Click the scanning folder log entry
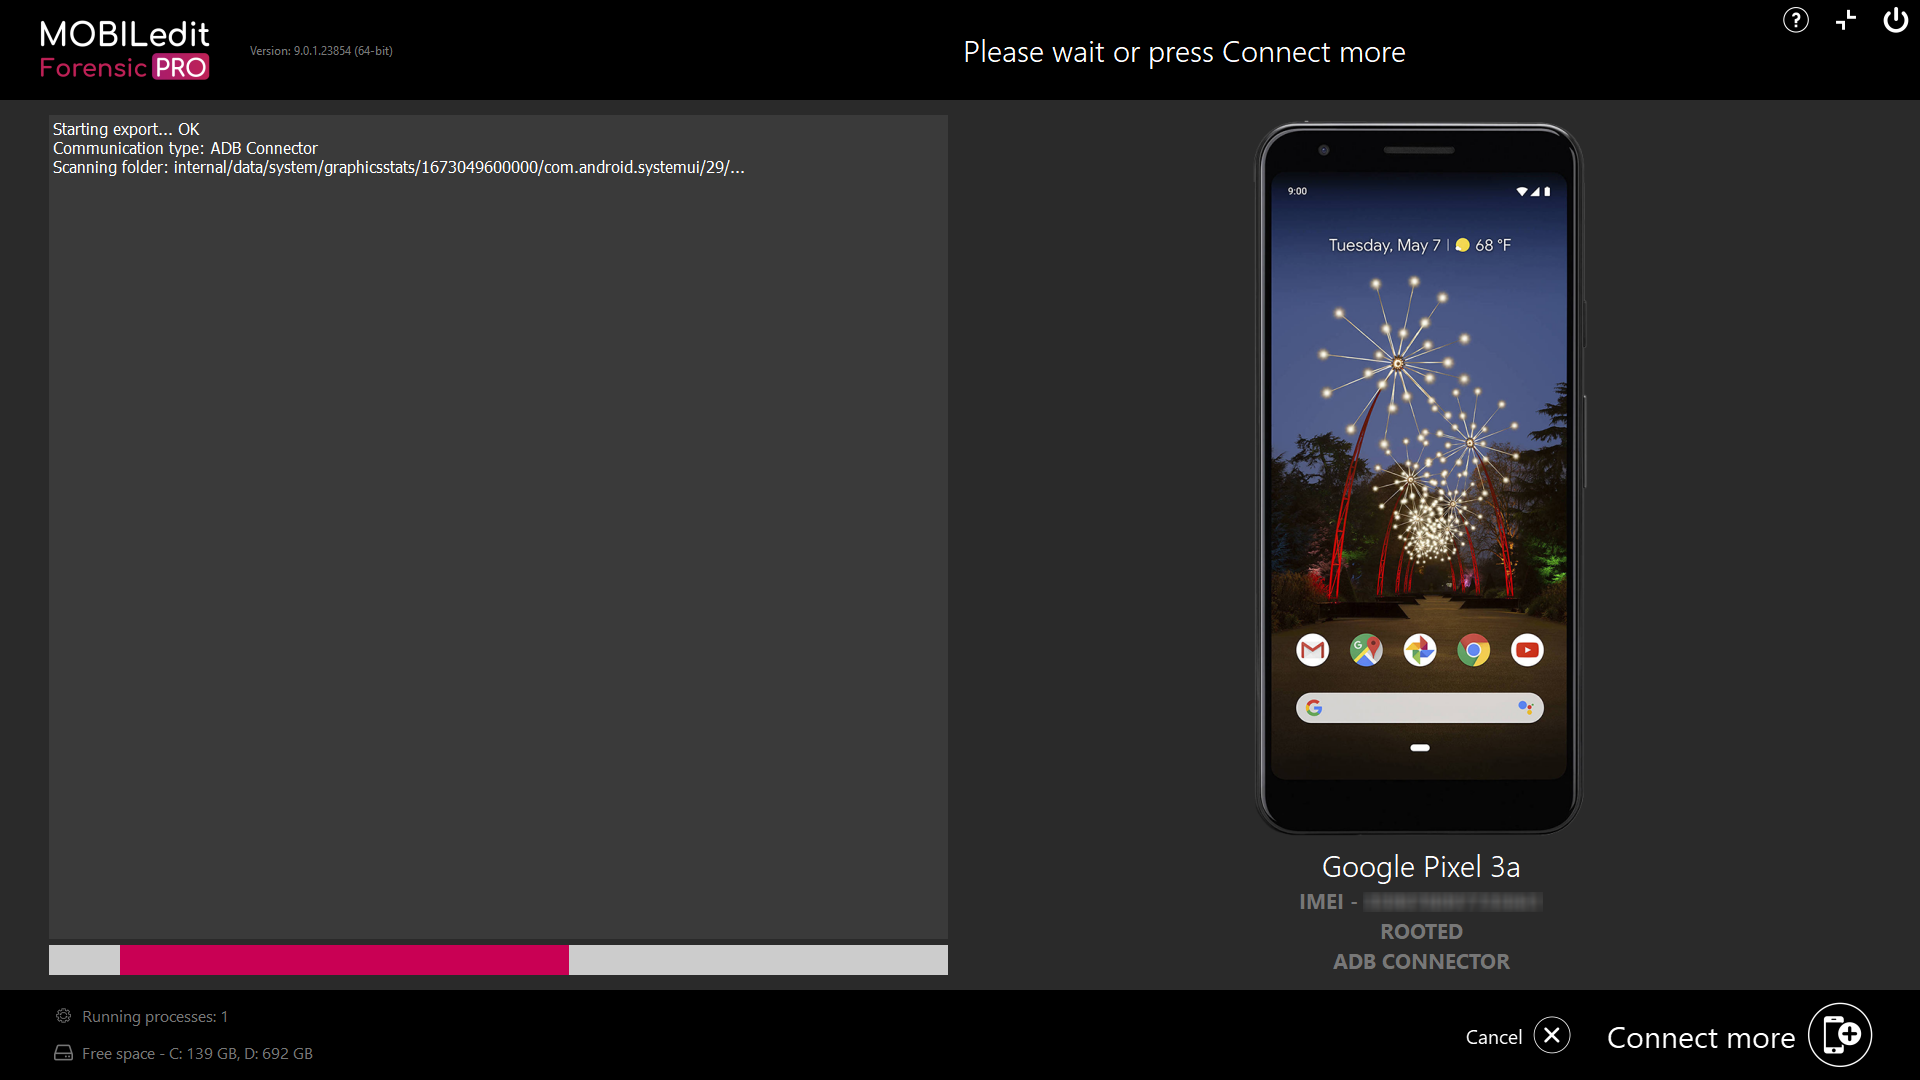 (x=398, y=167)
